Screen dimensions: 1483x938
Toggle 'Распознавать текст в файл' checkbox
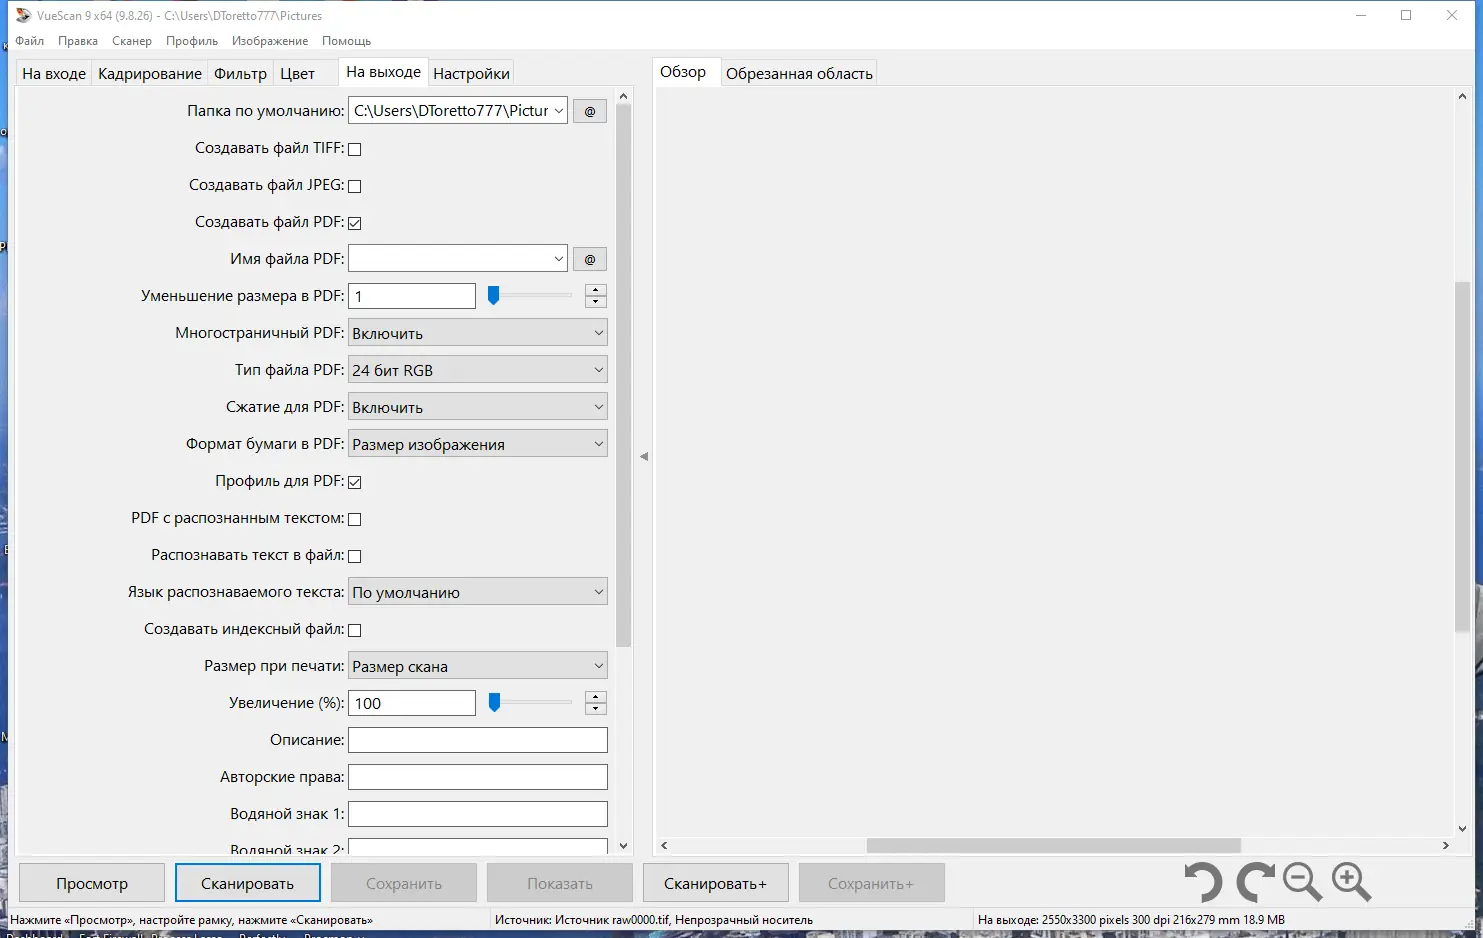pos(354,556)
